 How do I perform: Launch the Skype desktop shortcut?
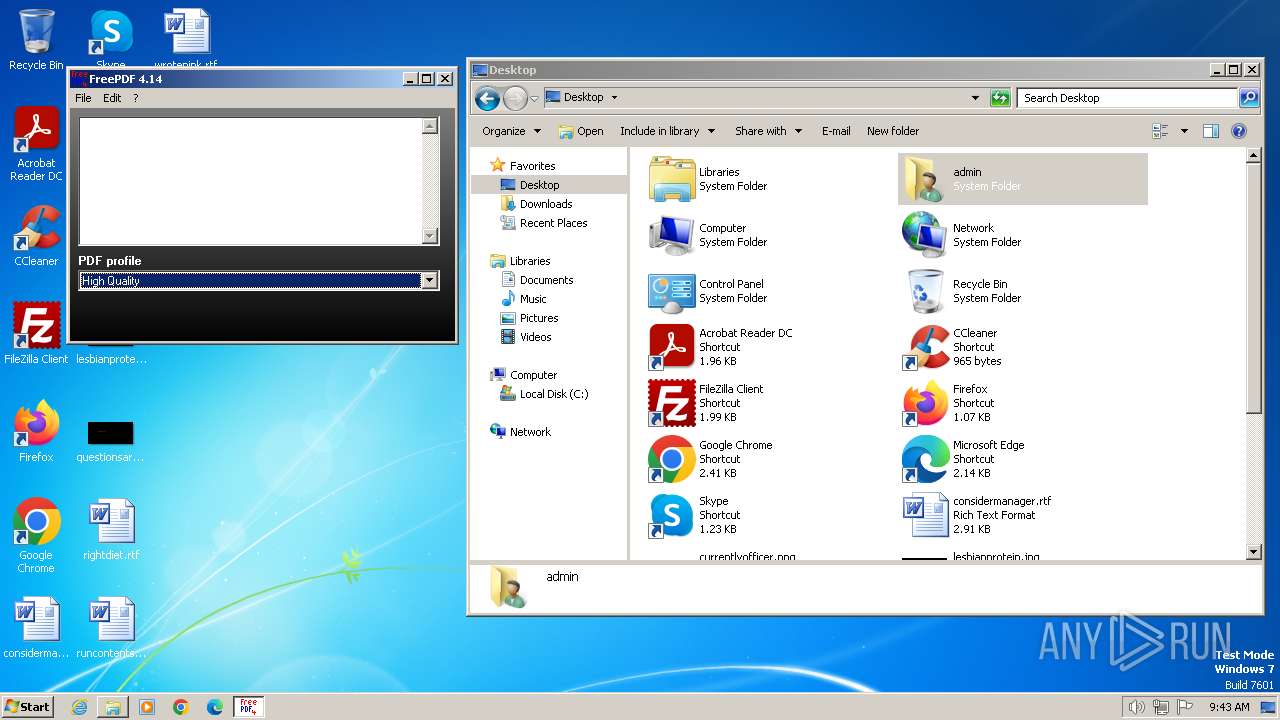tap(111, 40)
